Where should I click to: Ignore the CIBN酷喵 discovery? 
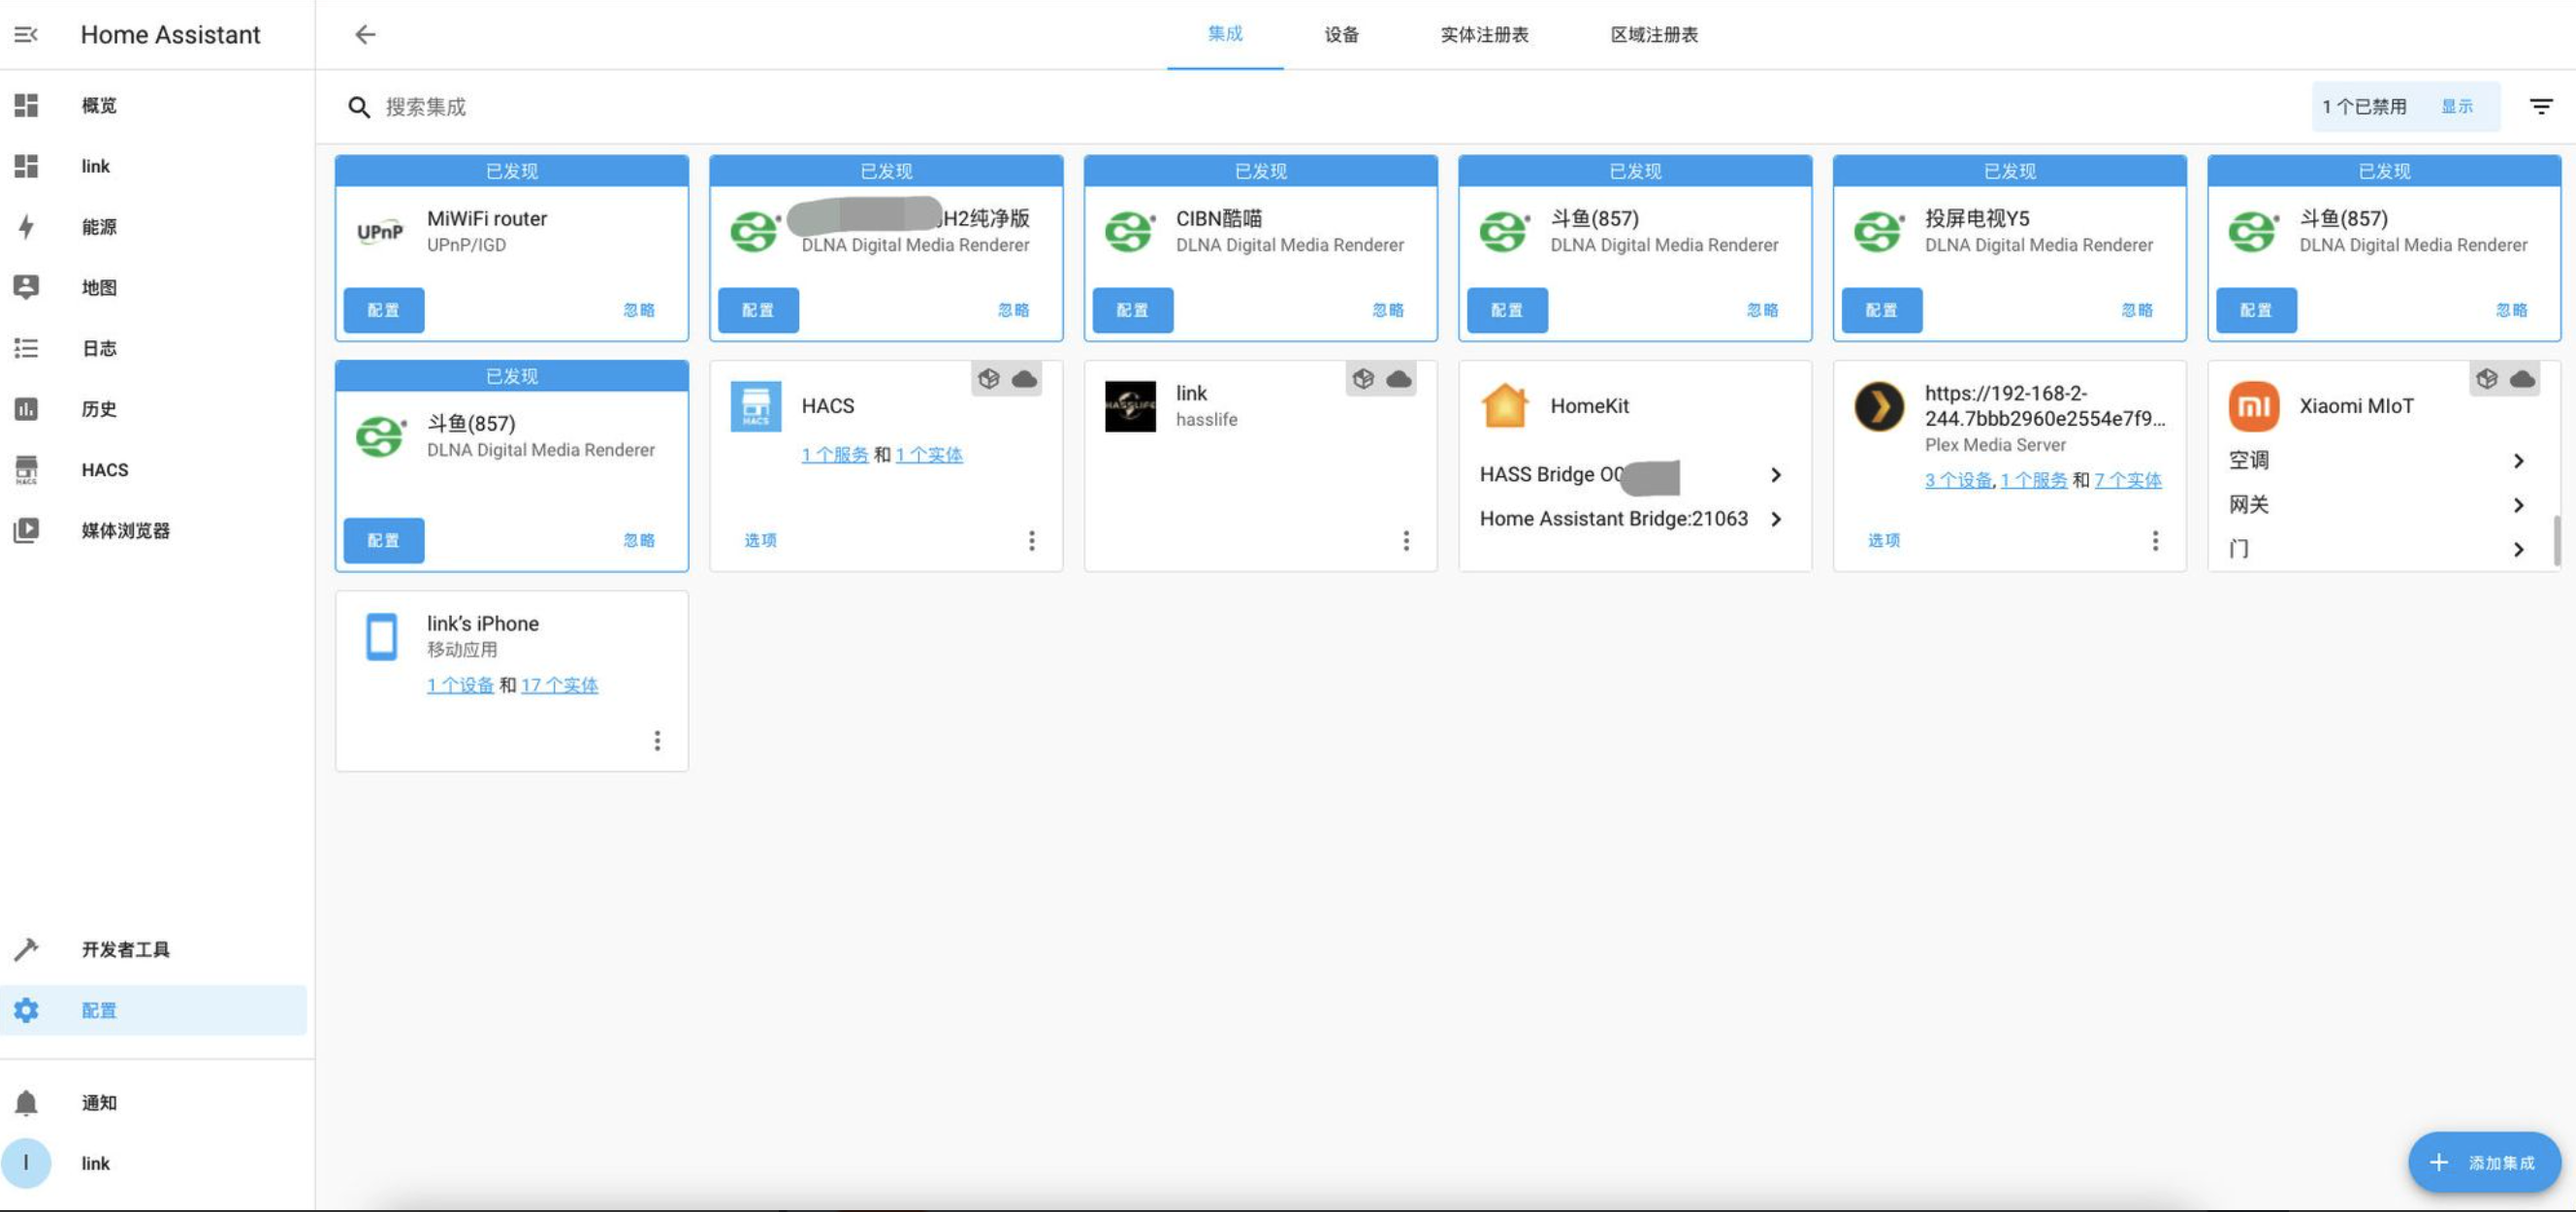point(1388,310)
